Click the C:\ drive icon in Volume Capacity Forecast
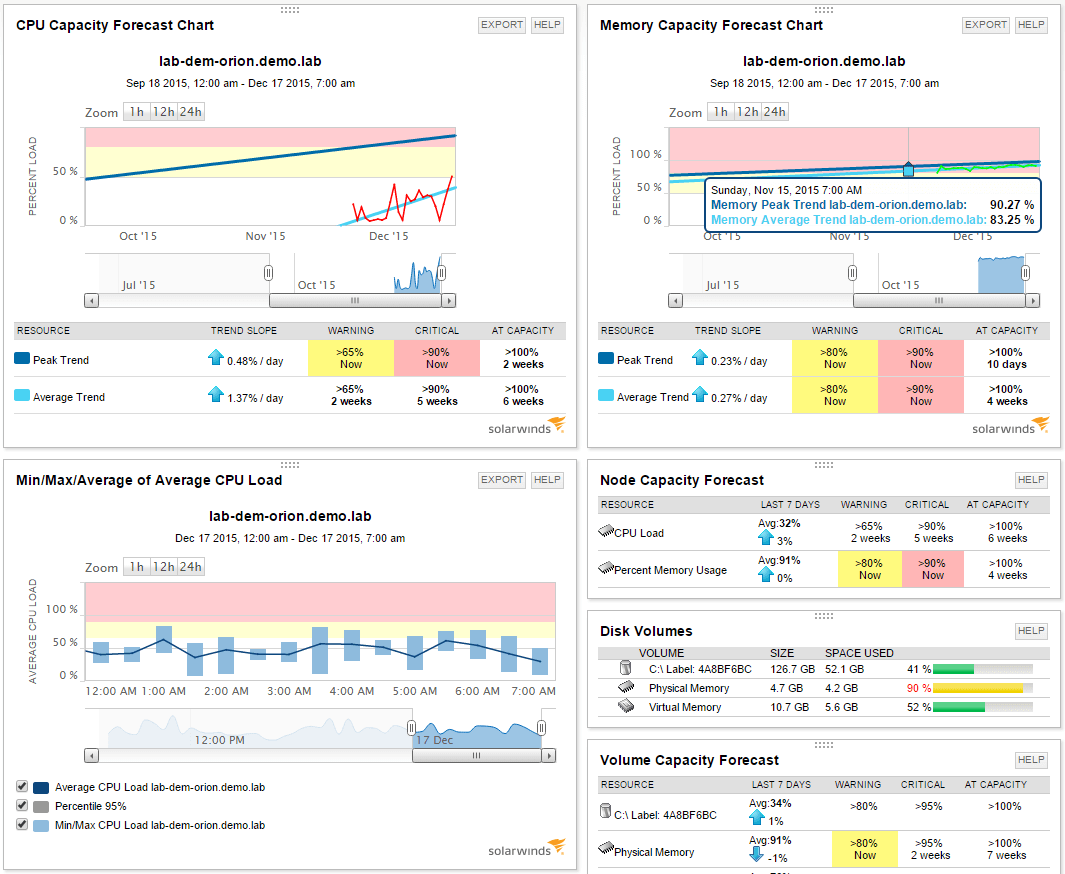 click(604, 808)
